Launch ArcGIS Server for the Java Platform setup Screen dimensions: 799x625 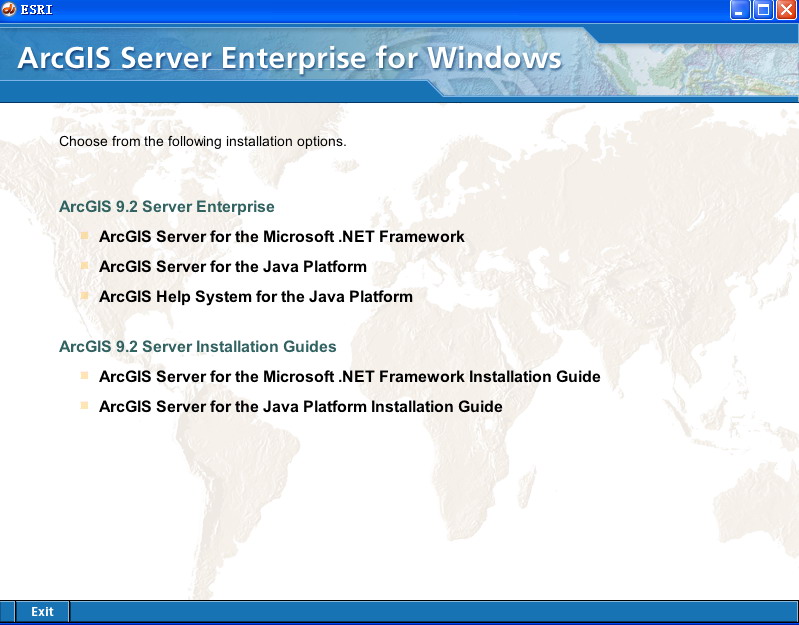pyautogui.click(x=232, y=267)
